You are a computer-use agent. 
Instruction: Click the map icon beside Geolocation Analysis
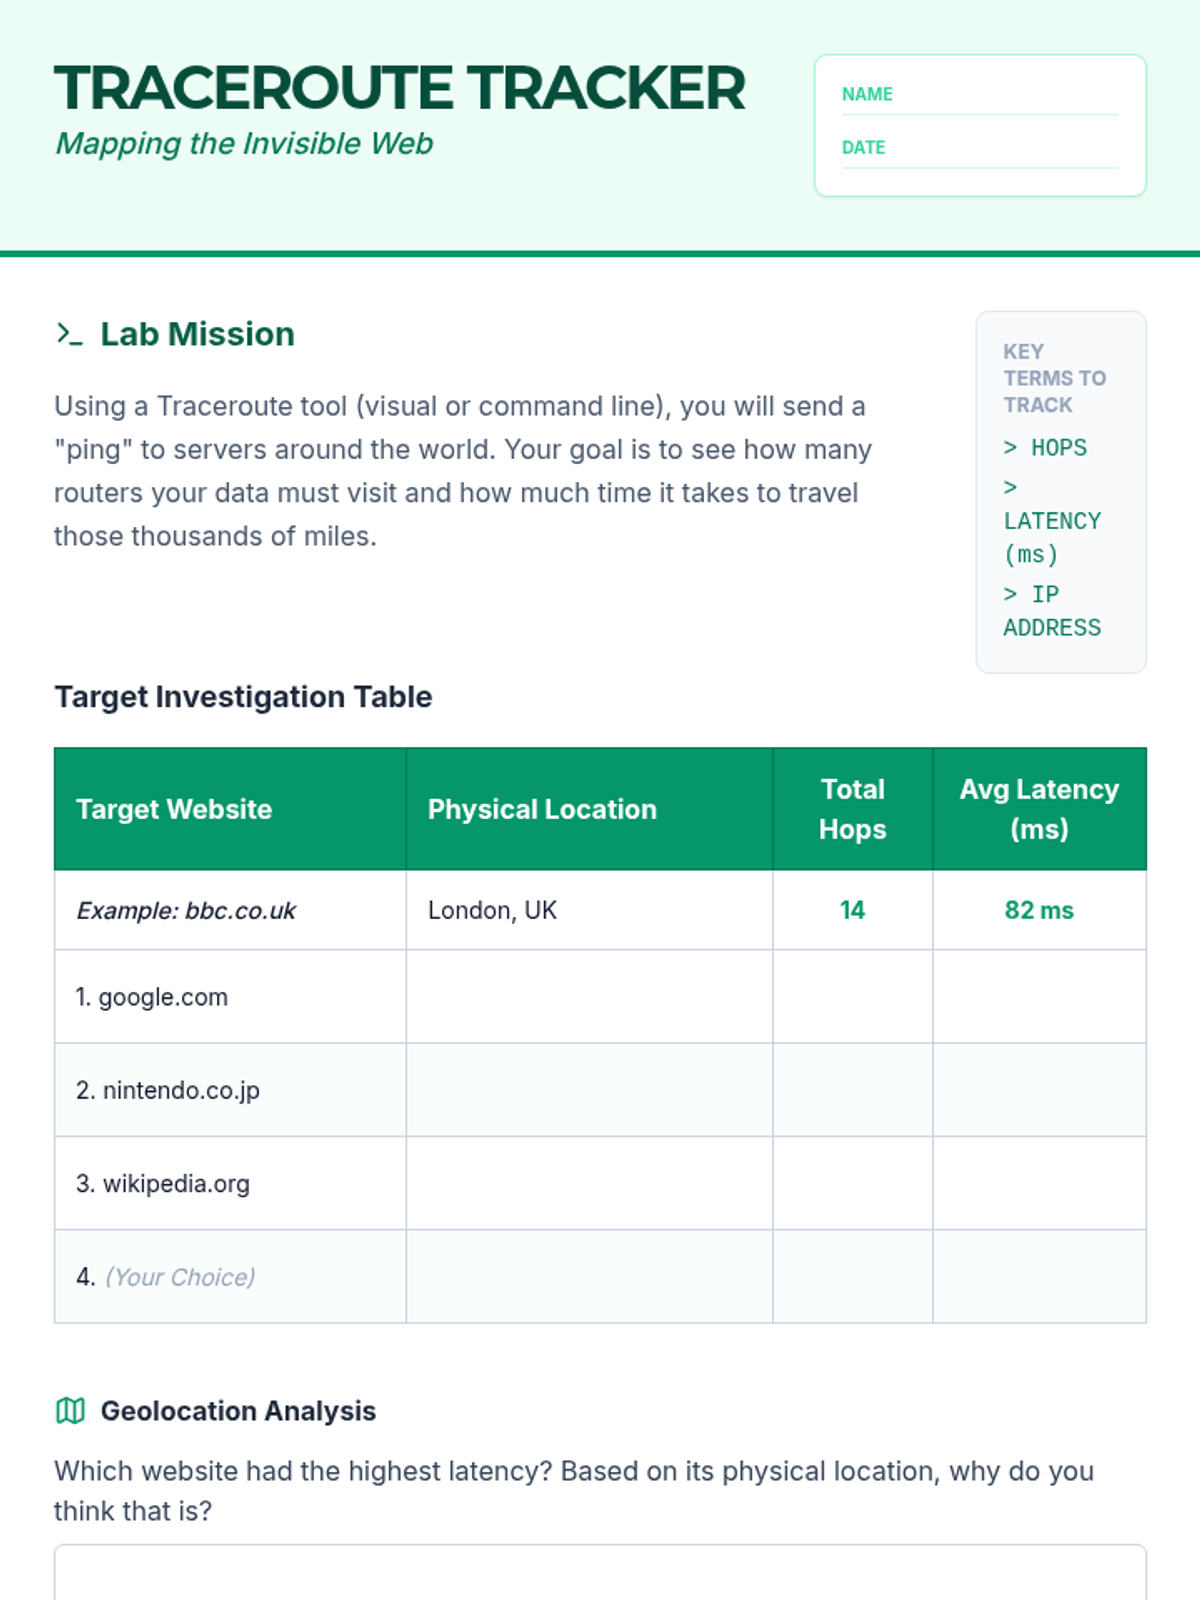(x=70, y=1411)
